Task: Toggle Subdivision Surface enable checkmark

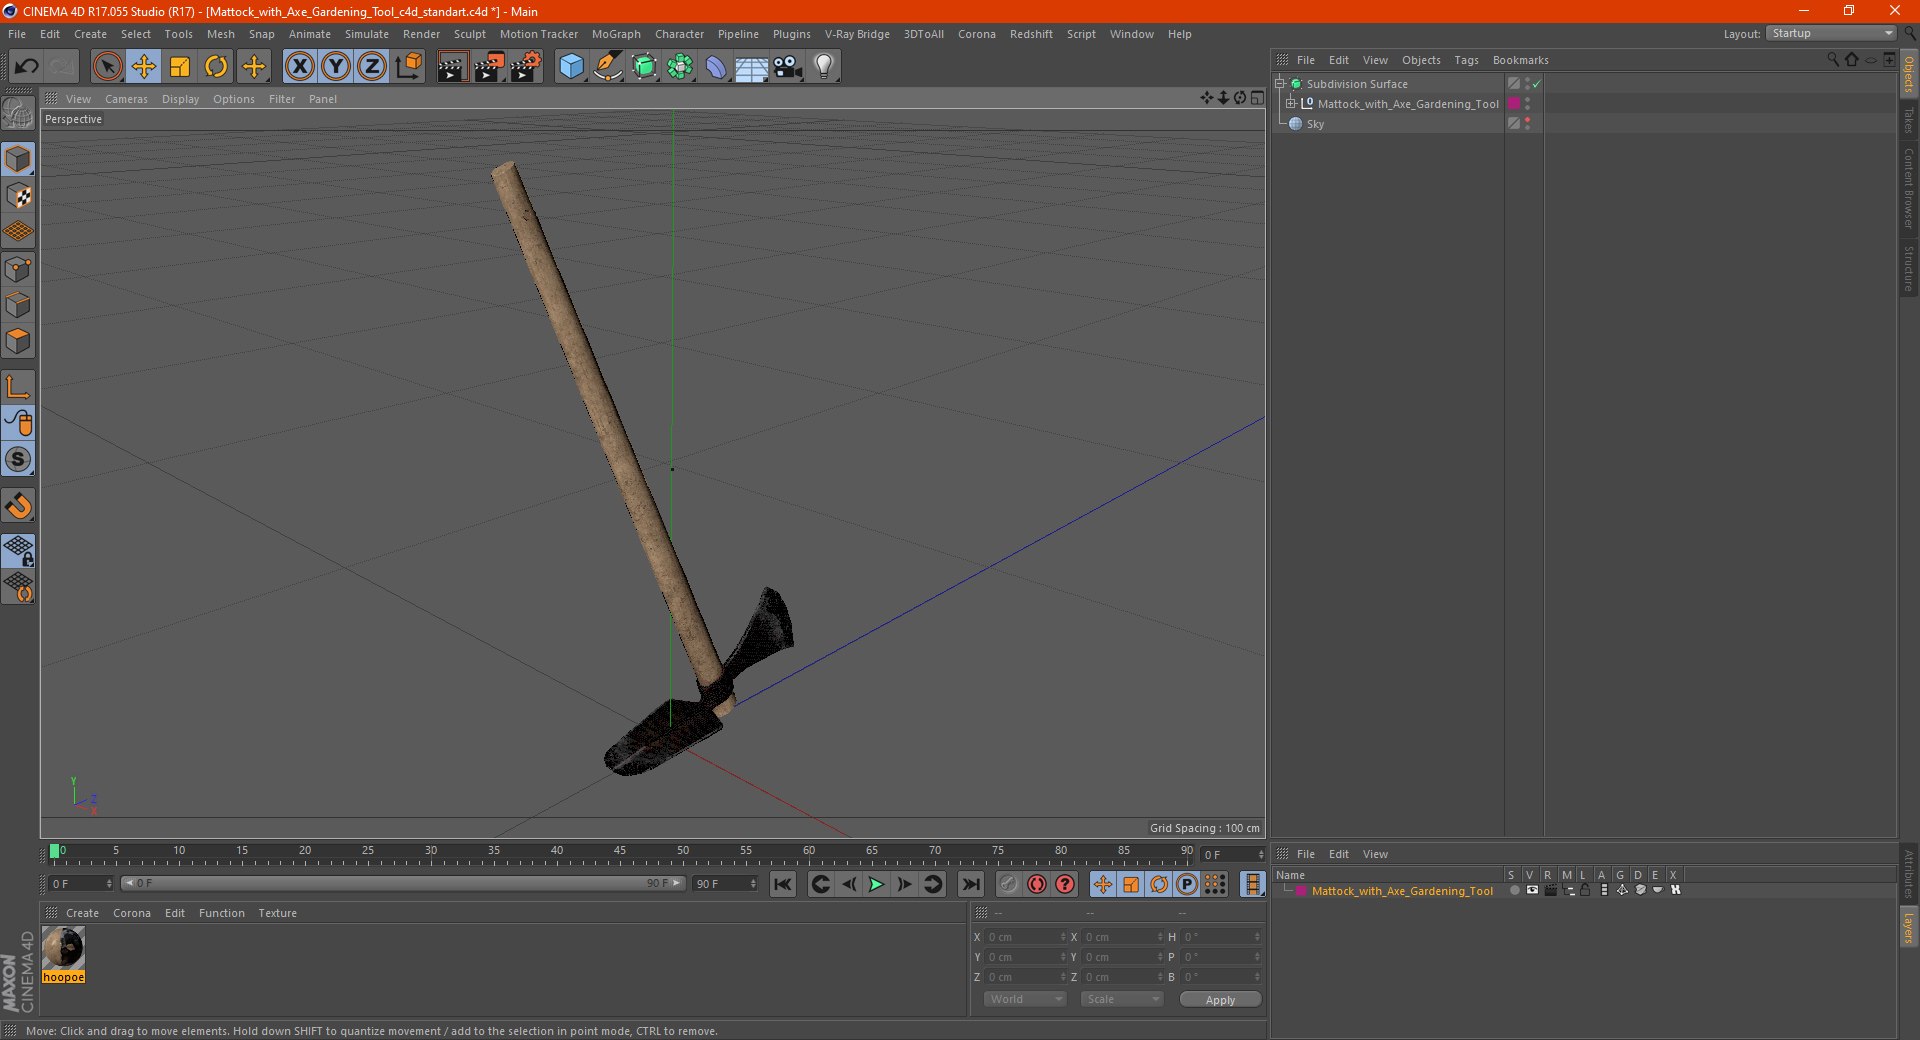Action: click(x=1537, y=84)
